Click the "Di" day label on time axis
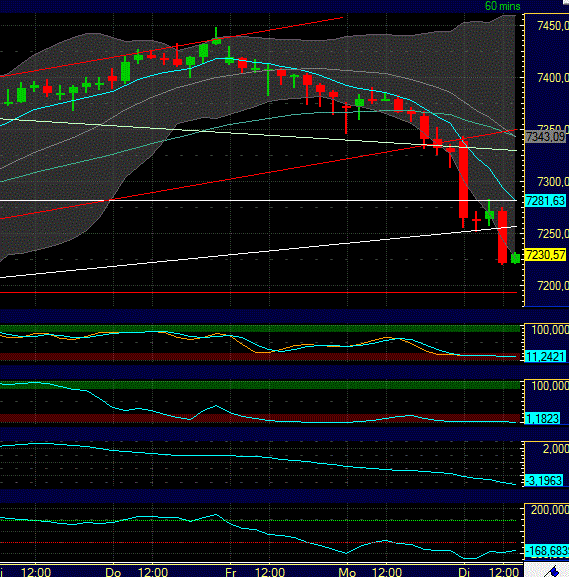This screenshot has width=569, height=577. tap(464, 572)
